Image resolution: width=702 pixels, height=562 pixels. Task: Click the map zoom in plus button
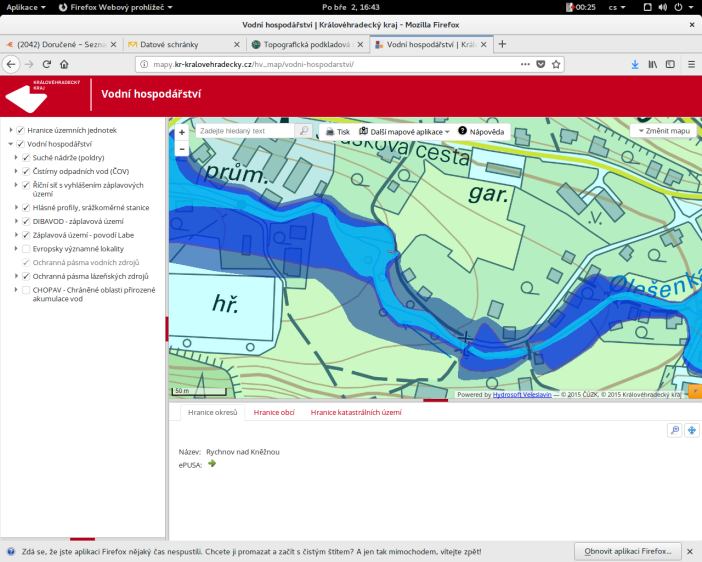tap(181, 132)
